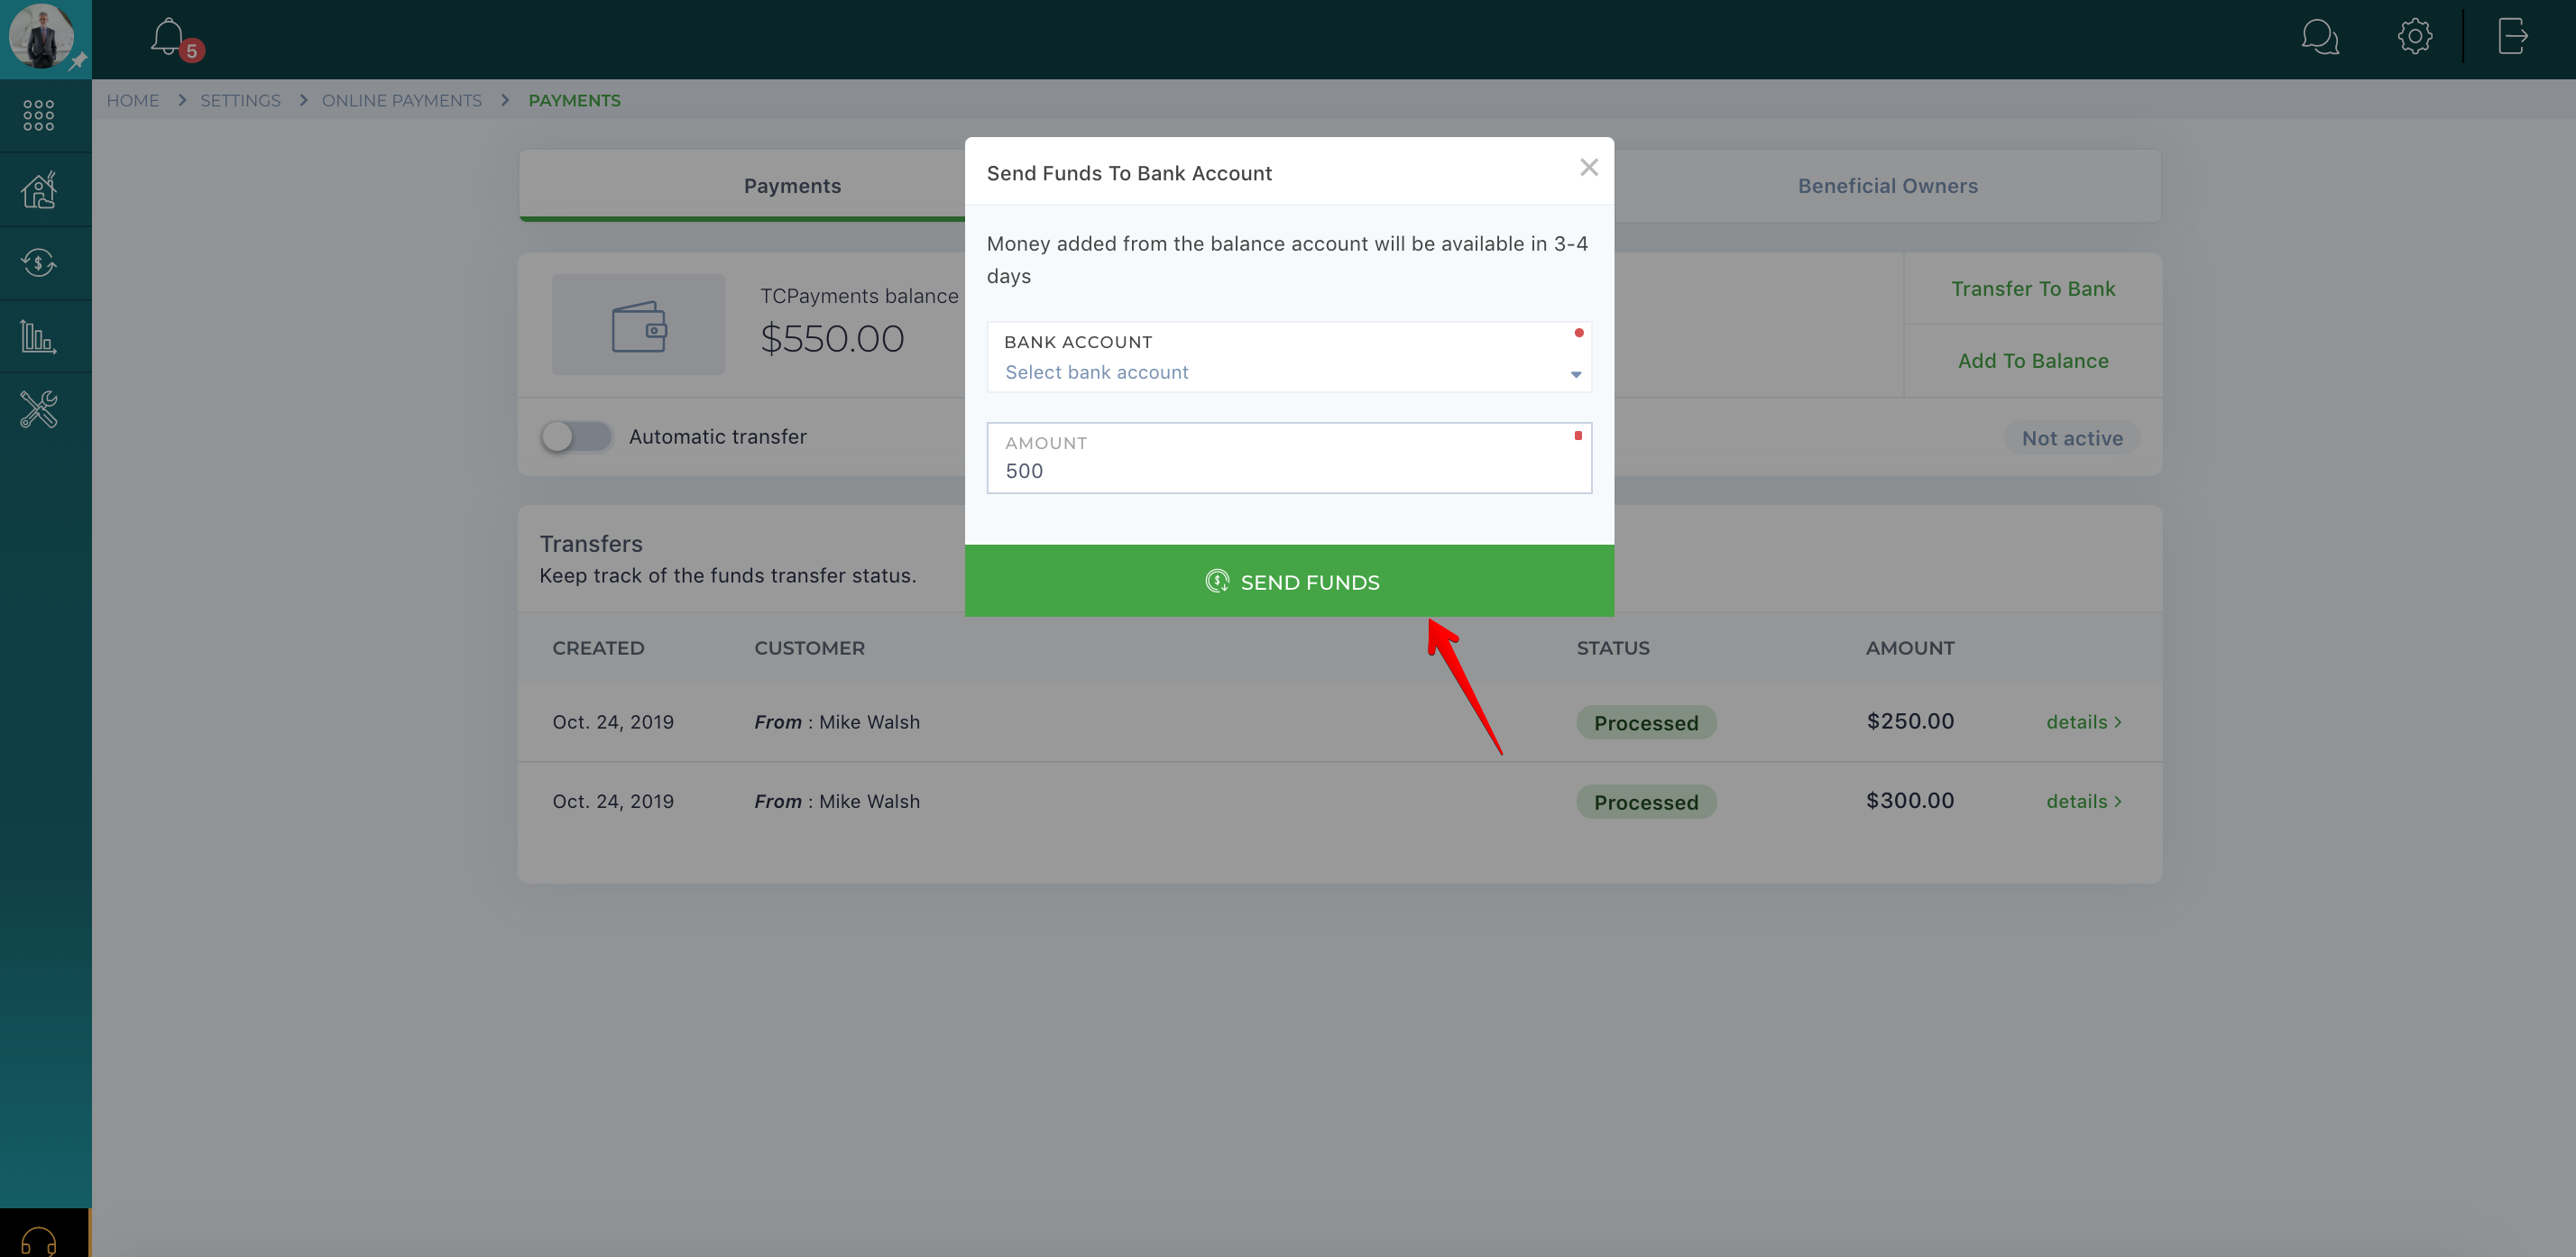Open the accounting dollar icon in sidebar
This screenshot has width=2576, height=1257.
[x=39, y=263]
